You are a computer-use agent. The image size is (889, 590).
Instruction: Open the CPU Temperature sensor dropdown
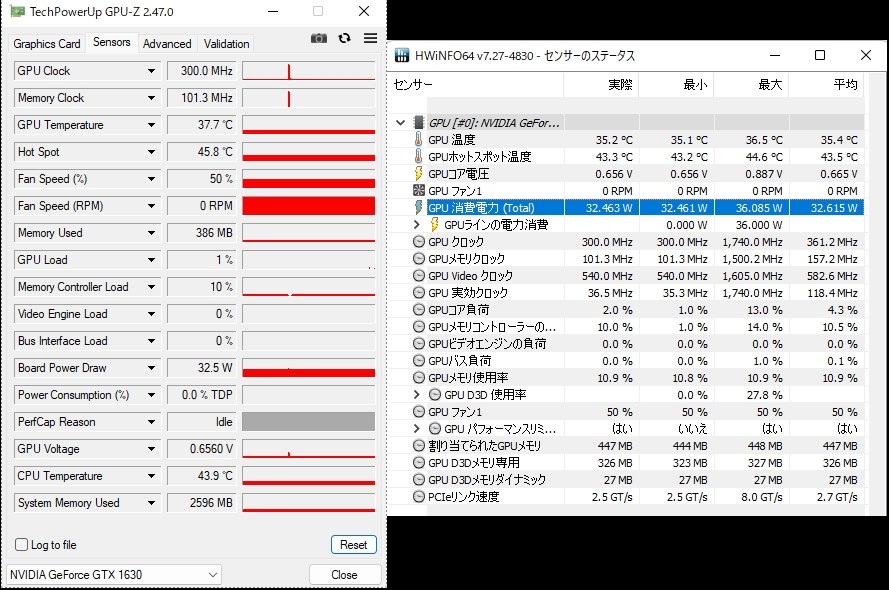click(x=151, y=476)
